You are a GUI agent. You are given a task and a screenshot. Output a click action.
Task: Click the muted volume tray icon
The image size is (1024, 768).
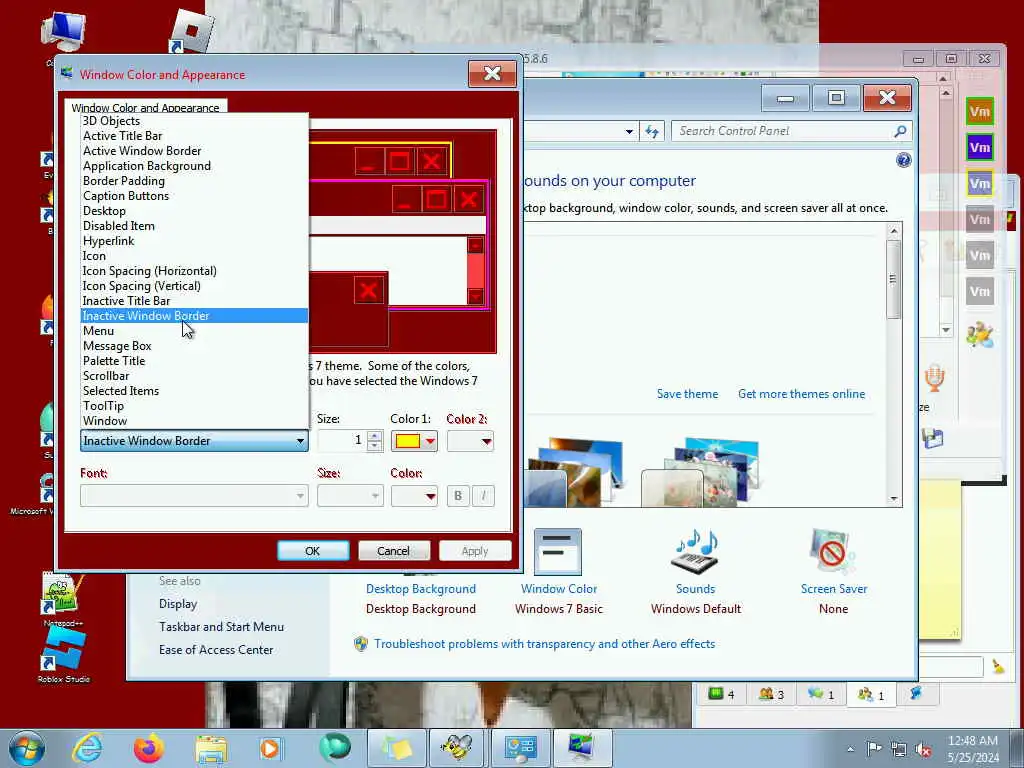923,749
